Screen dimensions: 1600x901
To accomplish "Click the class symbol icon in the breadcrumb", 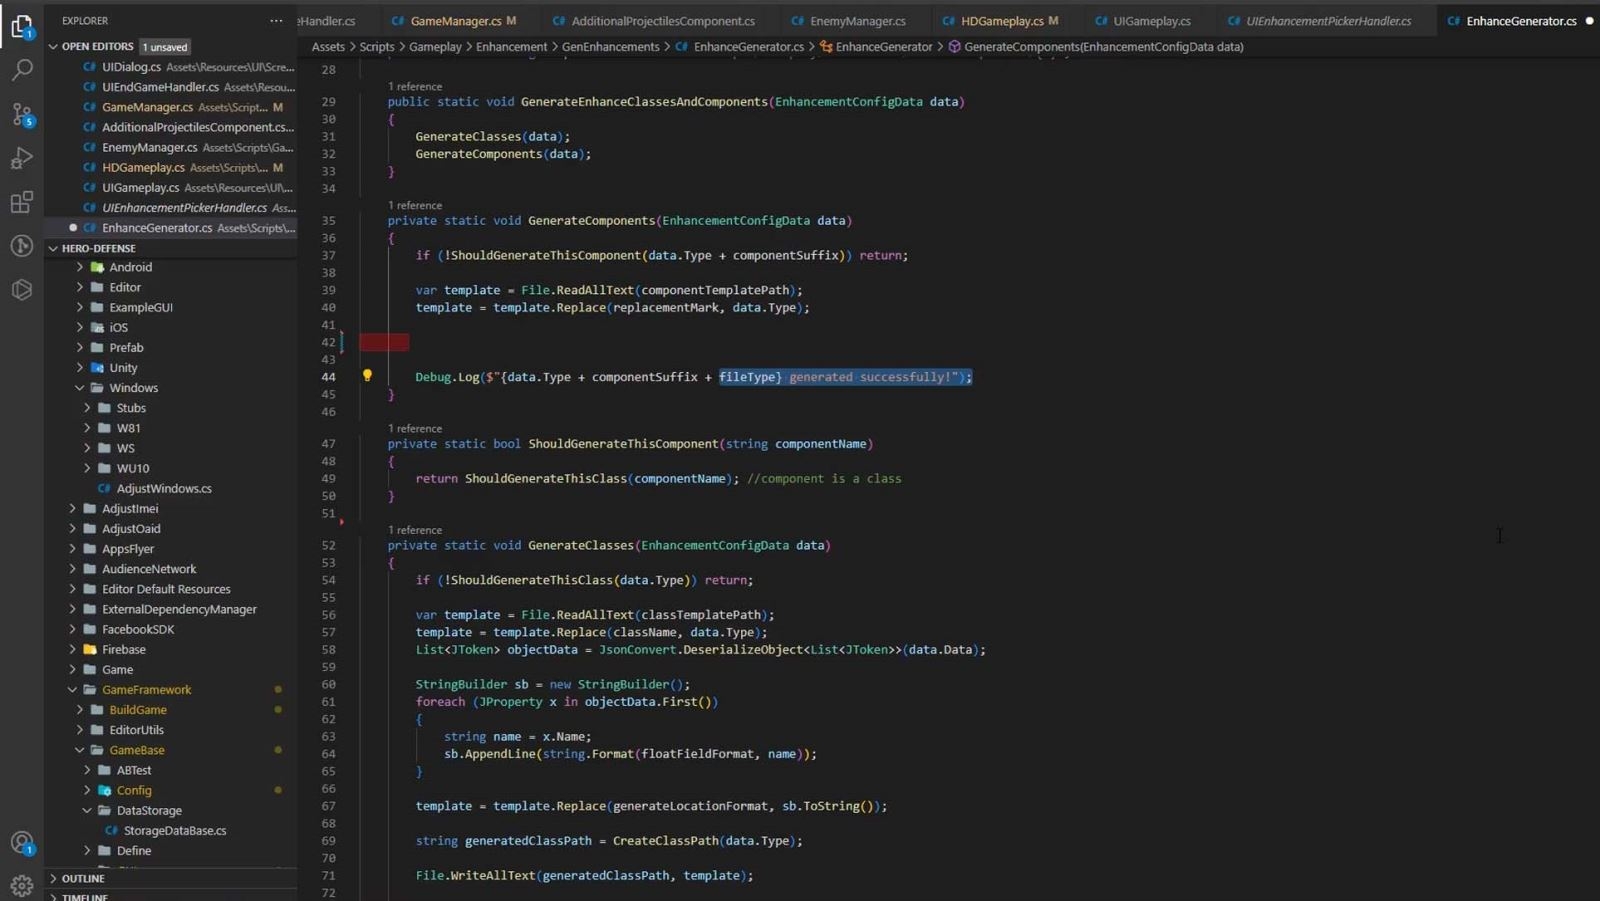I will [x=826, y=46].
